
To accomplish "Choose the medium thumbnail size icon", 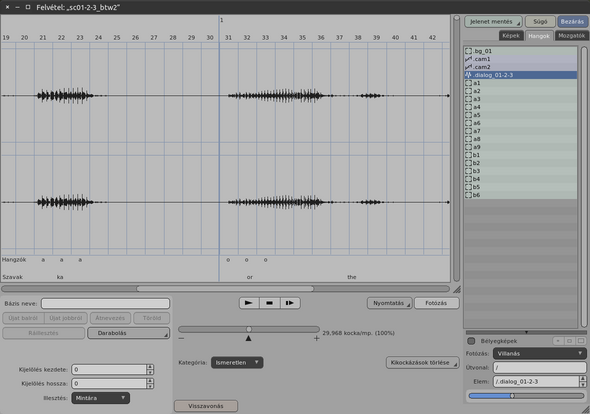I will coord(569,341).
